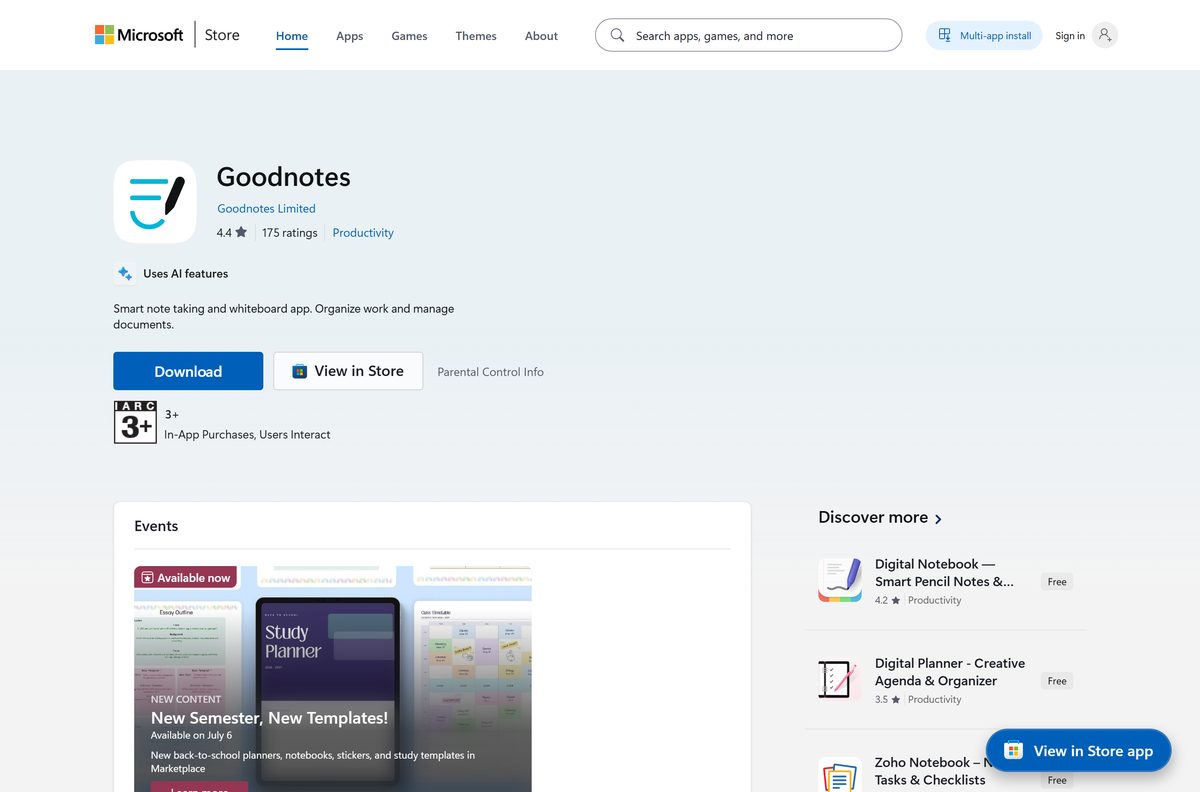Click the Download button
Viewport: 1200px width, 792px height.
point(188,371)
